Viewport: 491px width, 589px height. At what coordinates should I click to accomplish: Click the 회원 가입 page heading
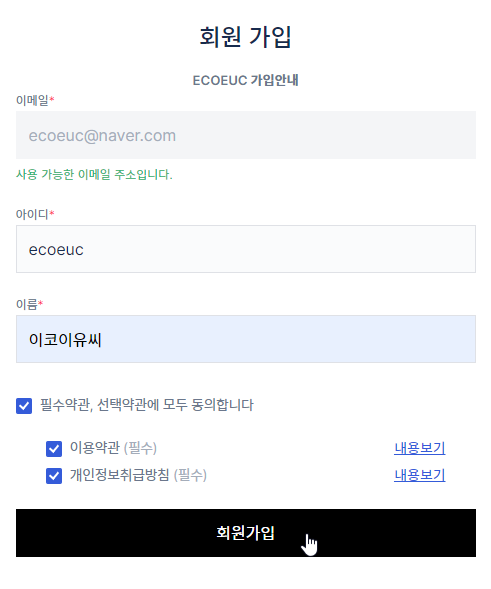(x=245, y=37)
